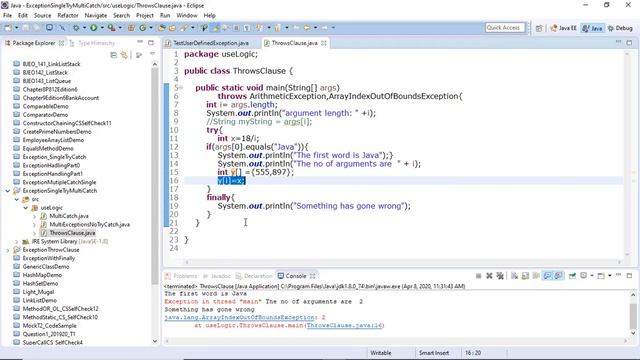Click the Display Selected Console icon
This screenshot has width=640, height=360.
[x=584, y=276]
